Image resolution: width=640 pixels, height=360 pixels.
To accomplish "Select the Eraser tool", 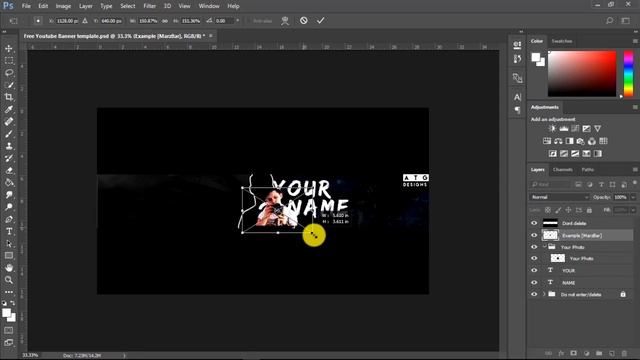I will coord(9,171).
